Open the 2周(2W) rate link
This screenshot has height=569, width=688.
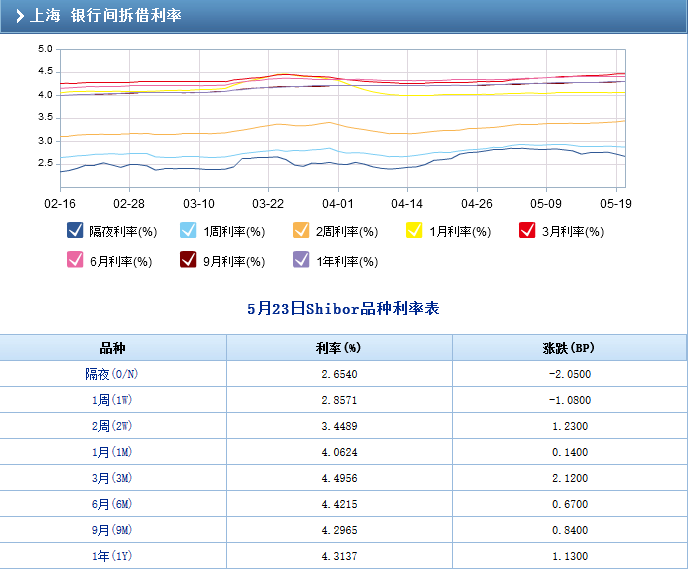pyautogui.click(x=111, y=426)
